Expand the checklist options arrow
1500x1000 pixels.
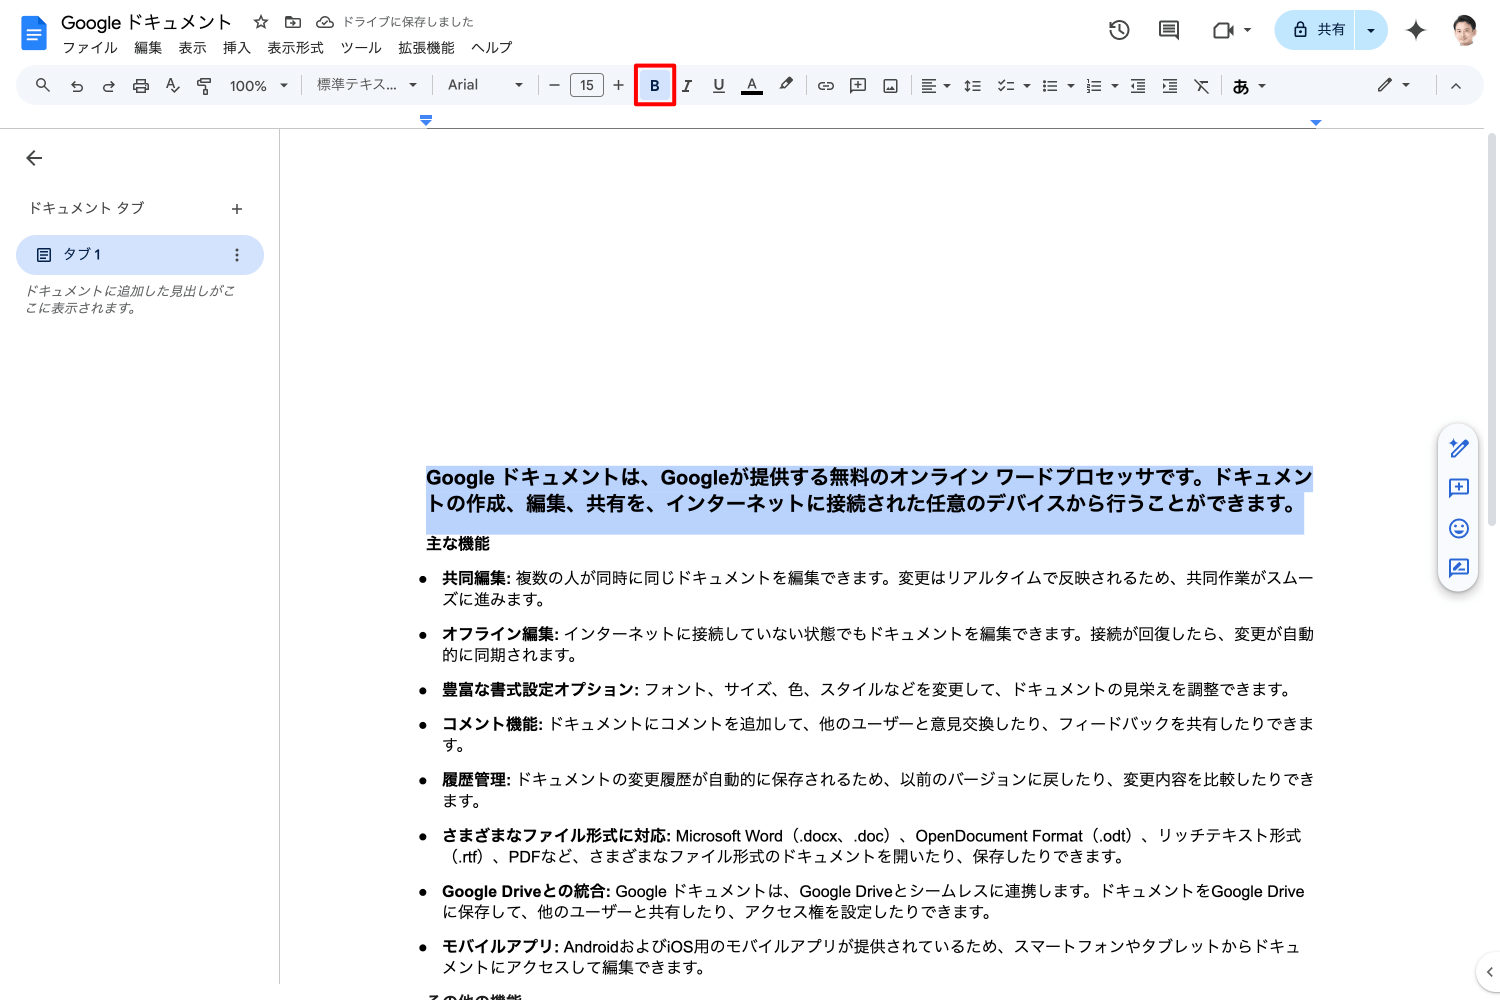pyautogui.click(x=1027, y=86)
